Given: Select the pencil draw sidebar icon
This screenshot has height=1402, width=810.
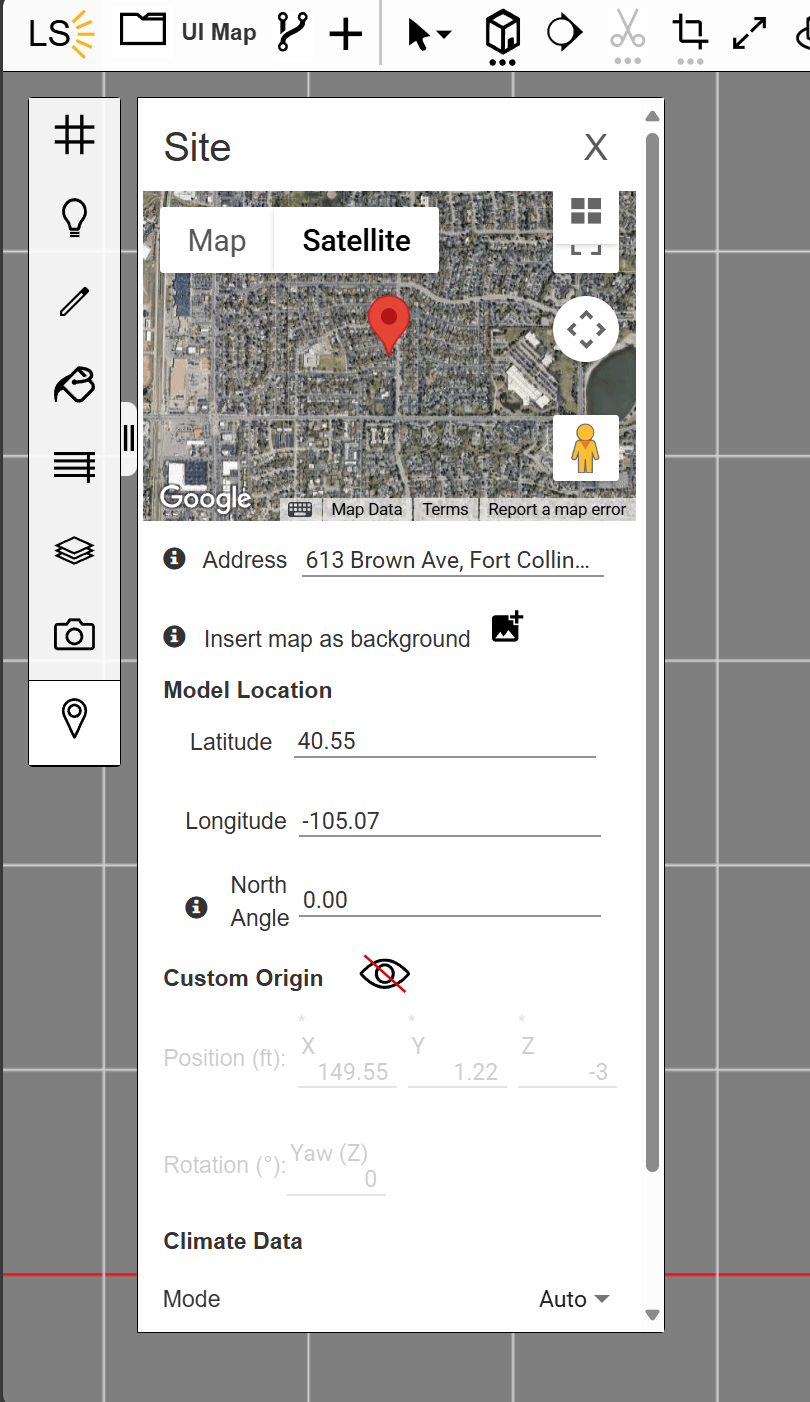Looking at the screenshot, I should click(x=75, y=301).
